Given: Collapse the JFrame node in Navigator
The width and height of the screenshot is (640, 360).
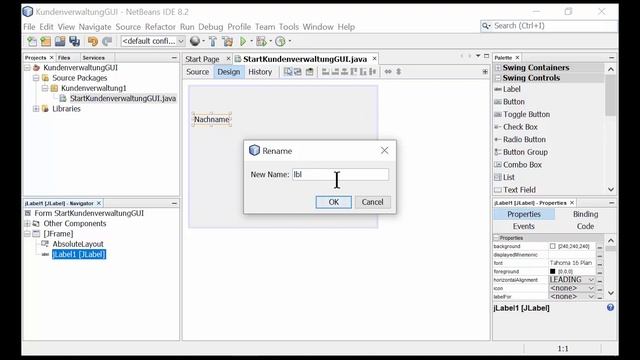Looking at the screenshot, I should pyautogui.click(x=27, y=234).
